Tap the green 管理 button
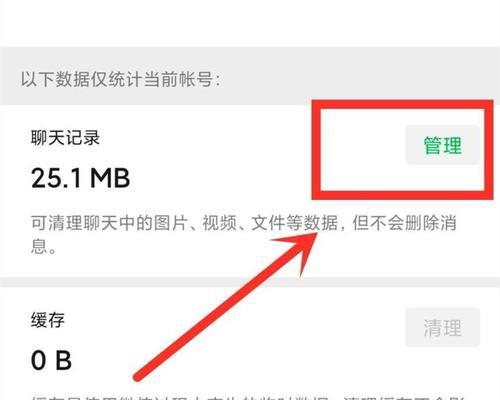The image size is (500, 400). click(442, 145)
